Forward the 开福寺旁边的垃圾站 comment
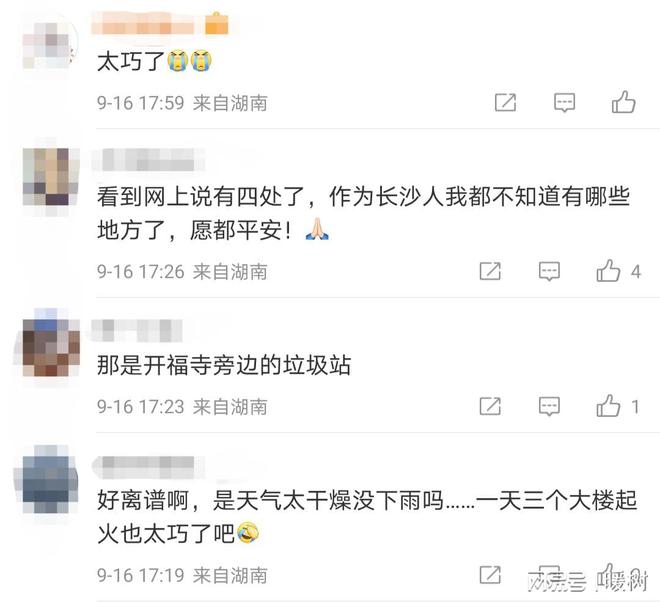 tap(490, 406)
